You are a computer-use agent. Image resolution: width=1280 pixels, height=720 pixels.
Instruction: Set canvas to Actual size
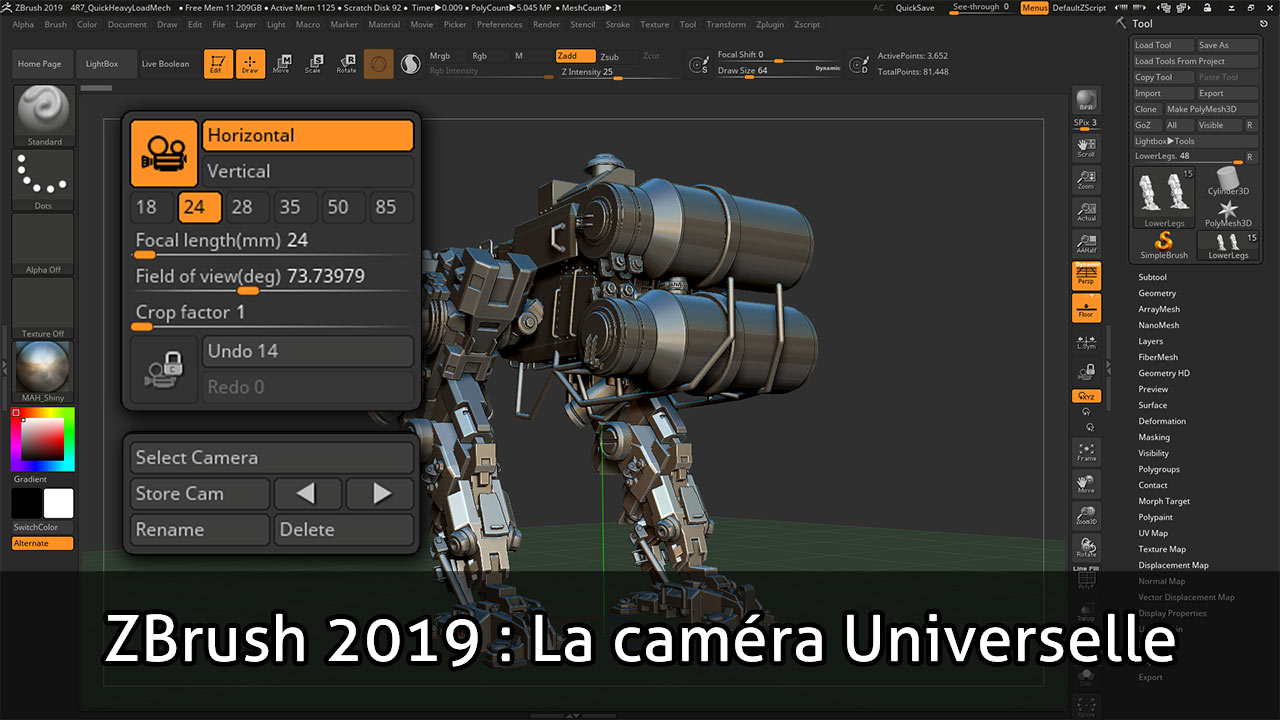(x=1086, y=211)
